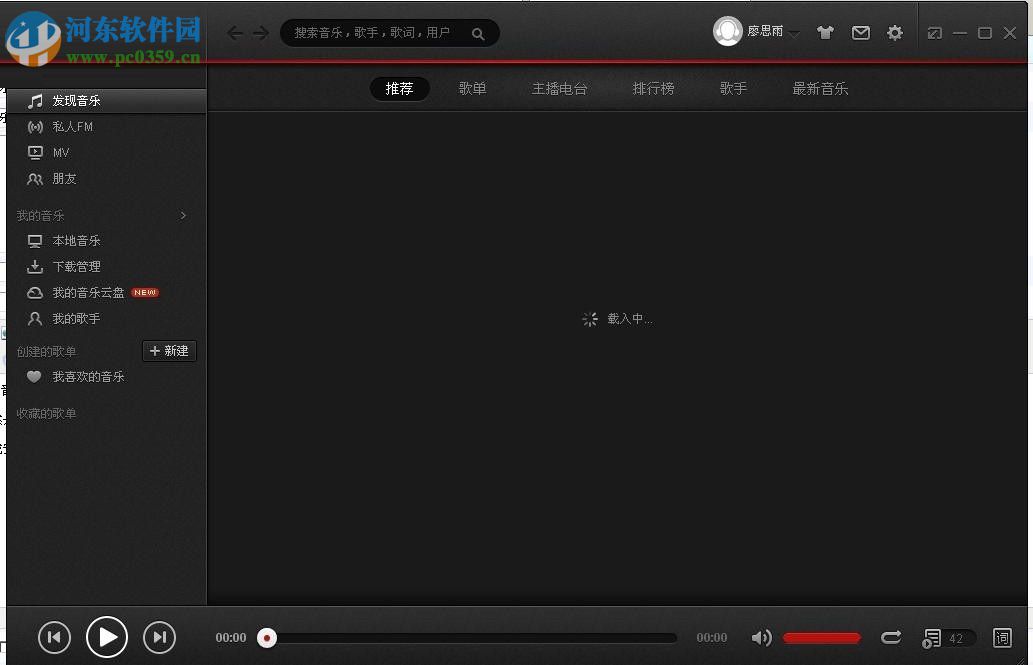The width and height of the screenshot is (1033, 665).
Task: Expand the 廖思雨 account dropdown
Action: click(x=795, y=32)
